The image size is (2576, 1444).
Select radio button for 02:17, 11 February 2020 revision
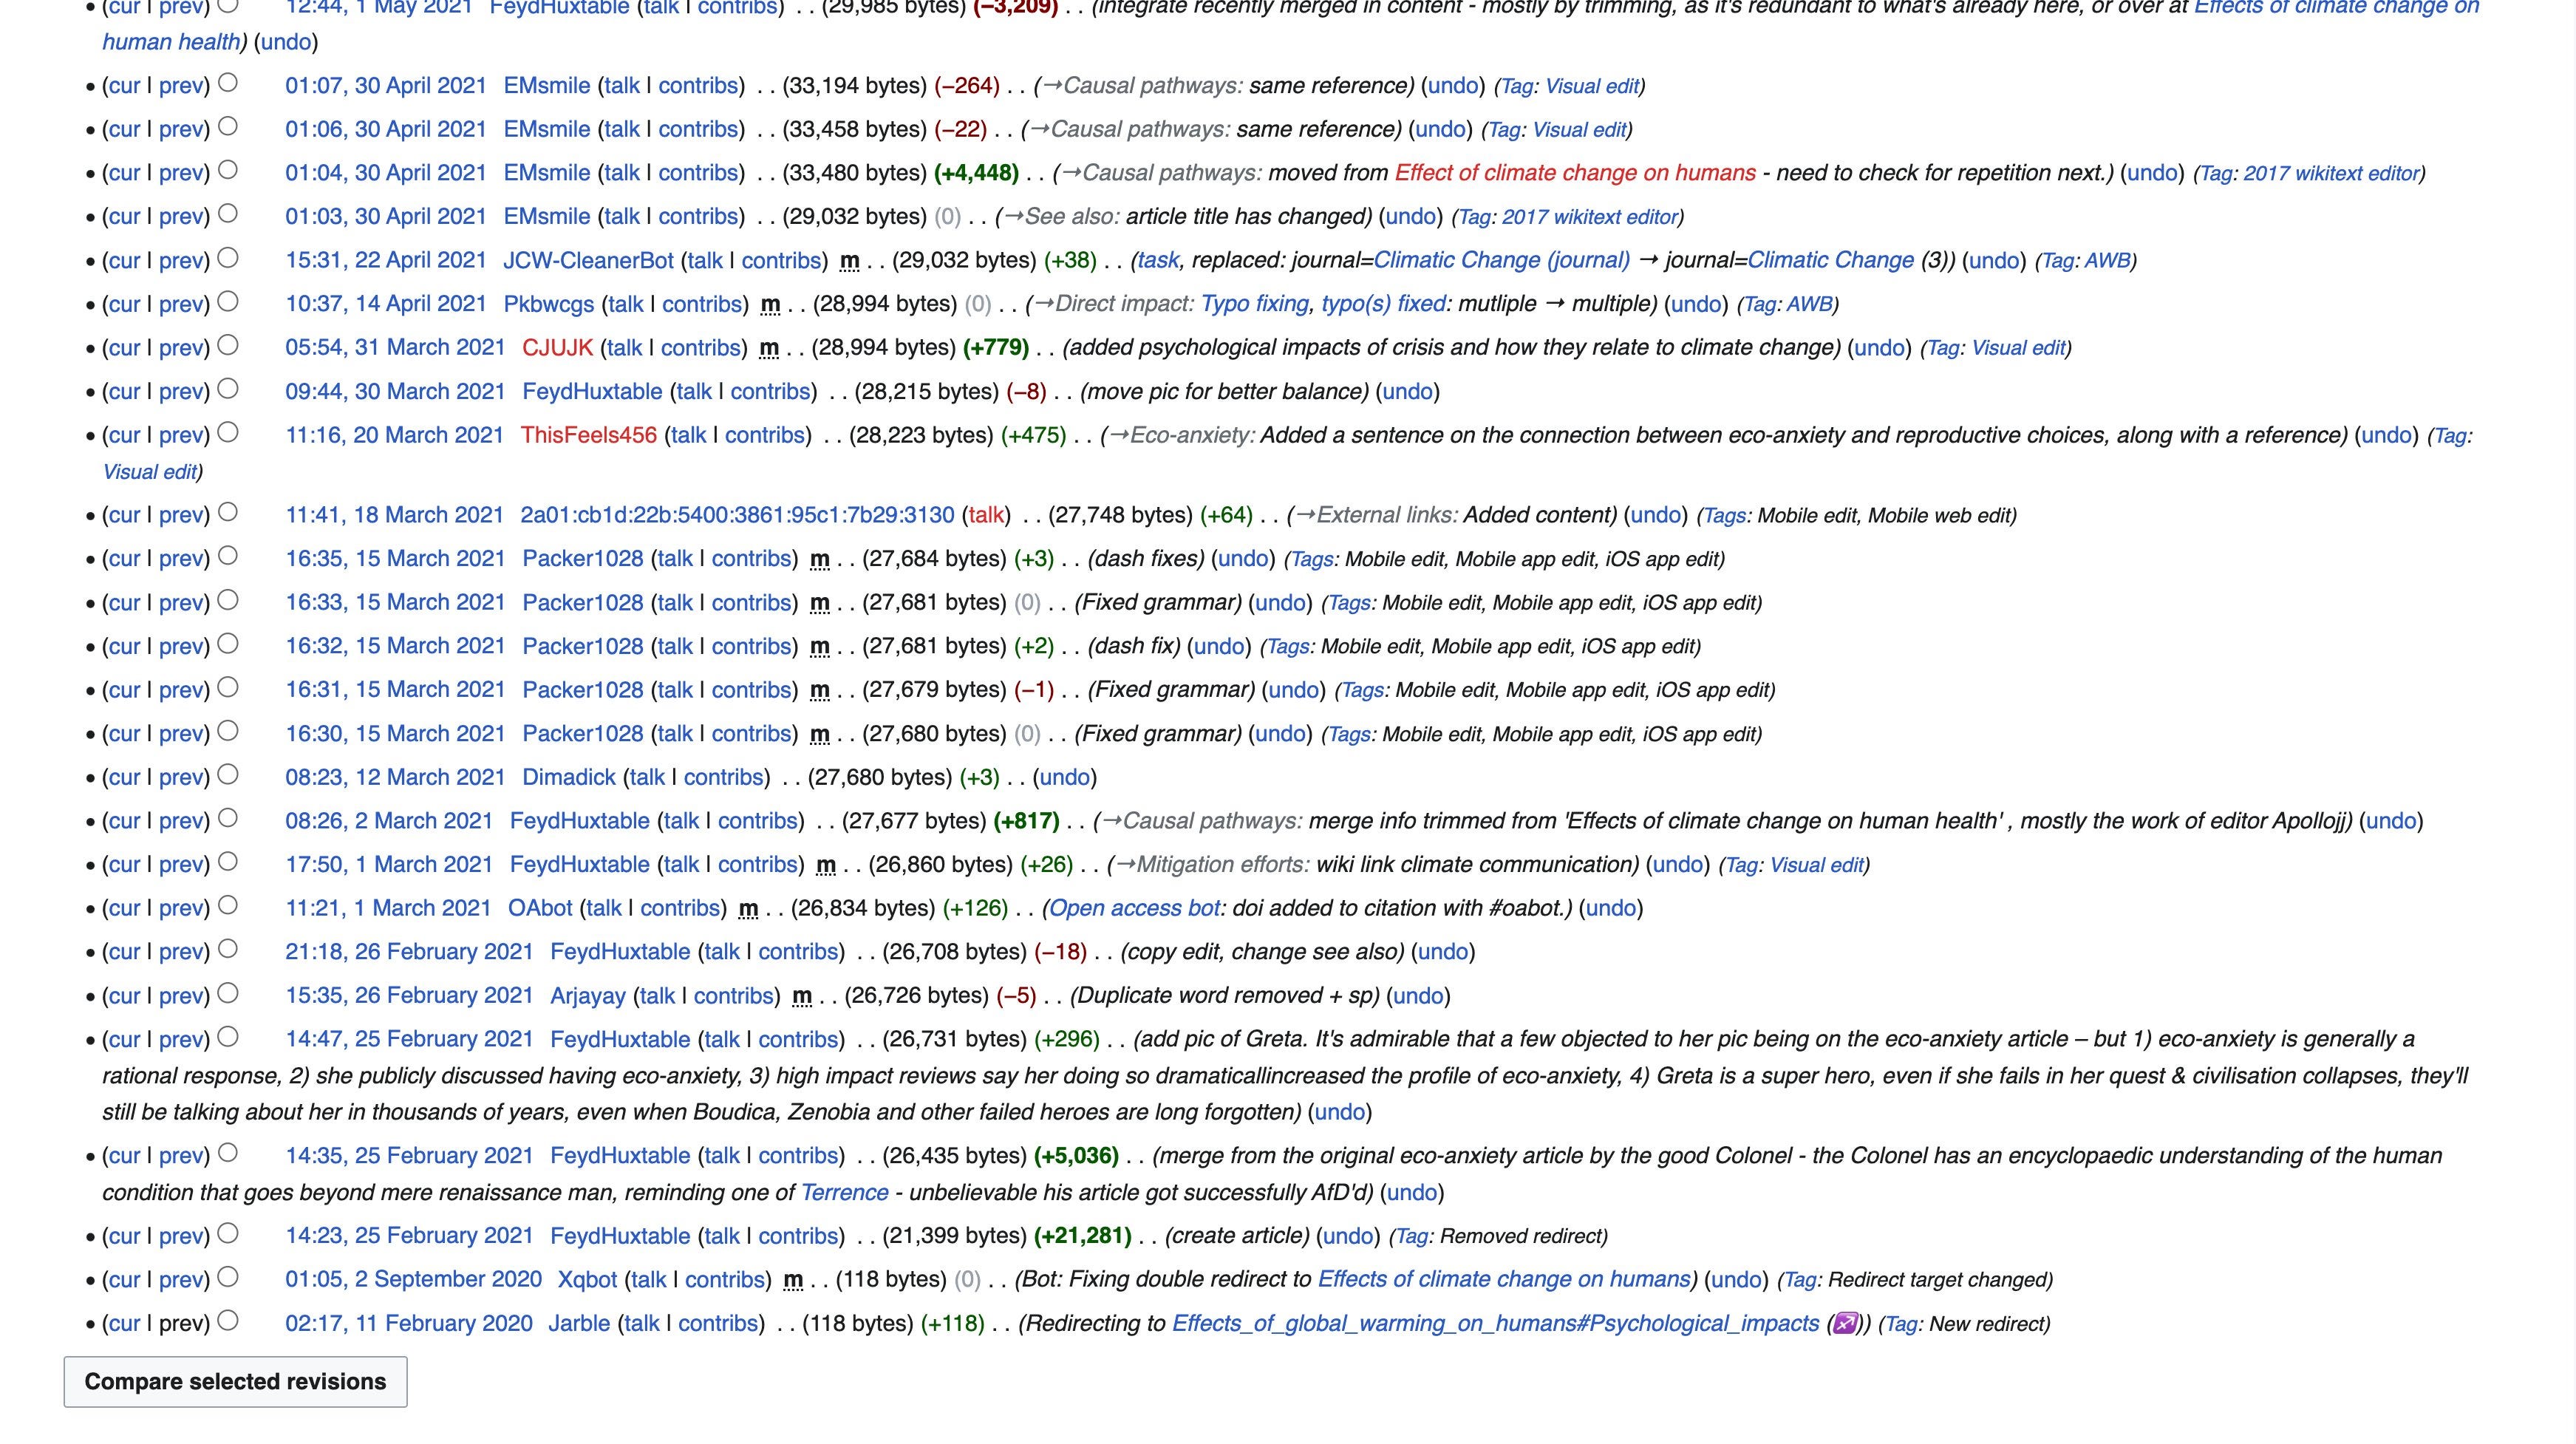[228, 1321]
